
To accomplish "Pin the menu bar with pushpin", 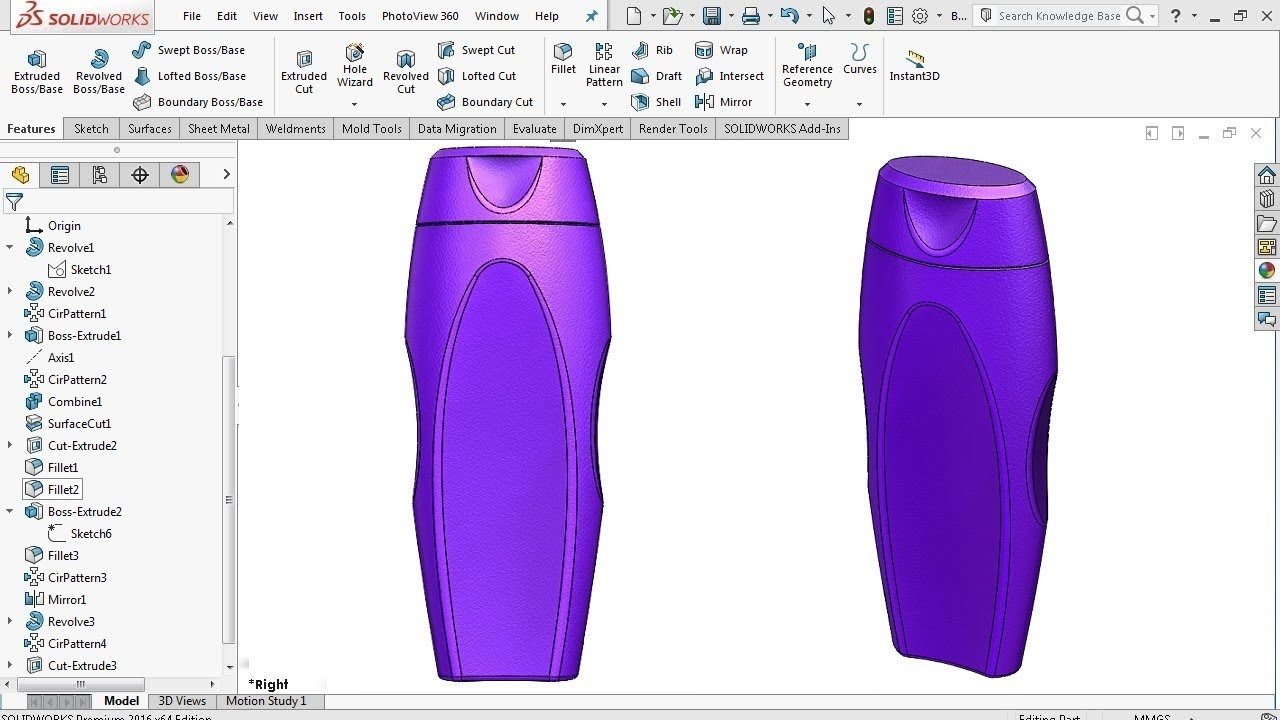I will 591,16.
